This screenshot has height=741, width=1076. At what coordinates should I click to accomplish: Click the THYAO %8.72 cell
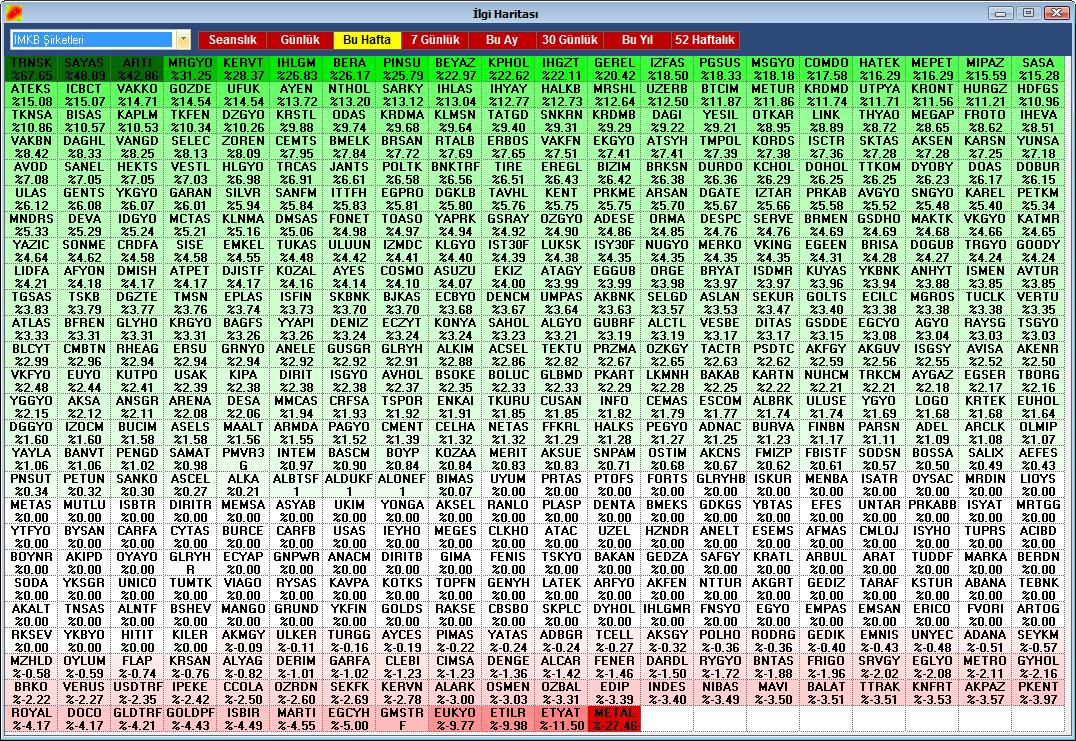point(879,121)
